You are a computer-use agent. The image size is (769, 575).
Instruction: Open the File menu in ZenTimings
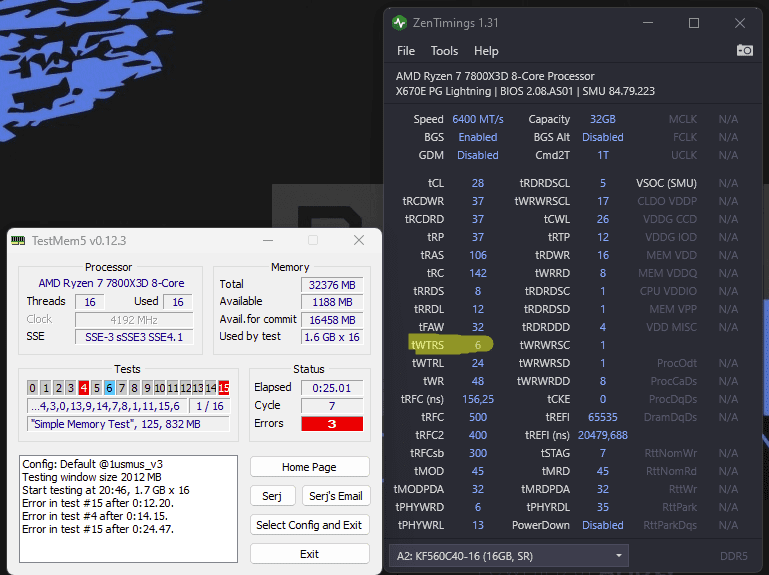(406, 51)
